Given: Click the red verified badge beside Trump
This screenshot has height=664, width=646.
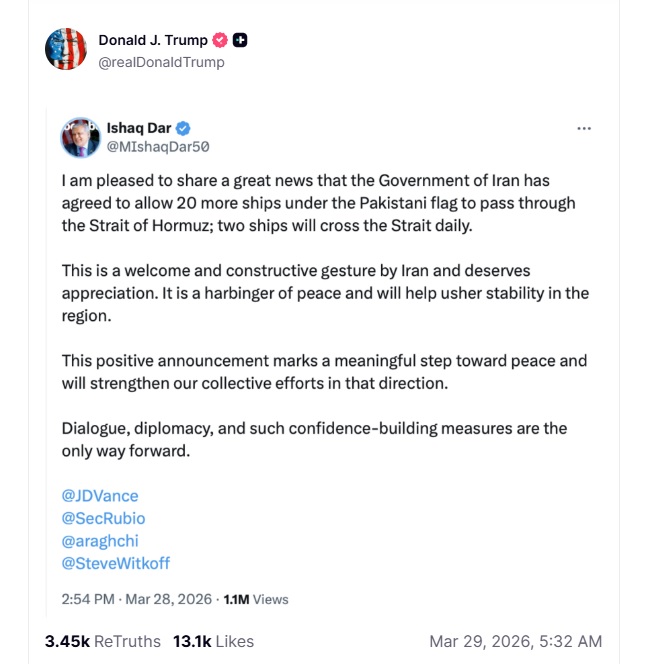Looking at the screenshot, I should click(x=220, y=40).
